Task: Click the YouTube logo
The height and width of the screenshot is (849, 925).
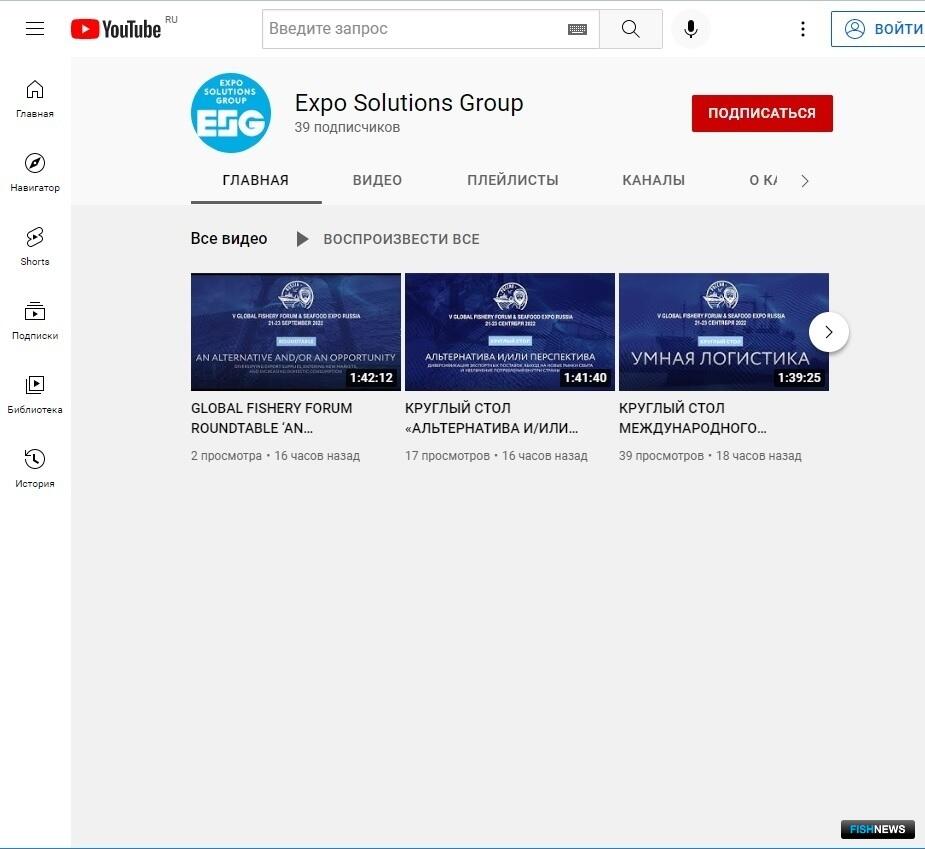Action: [x=116, y=29]
